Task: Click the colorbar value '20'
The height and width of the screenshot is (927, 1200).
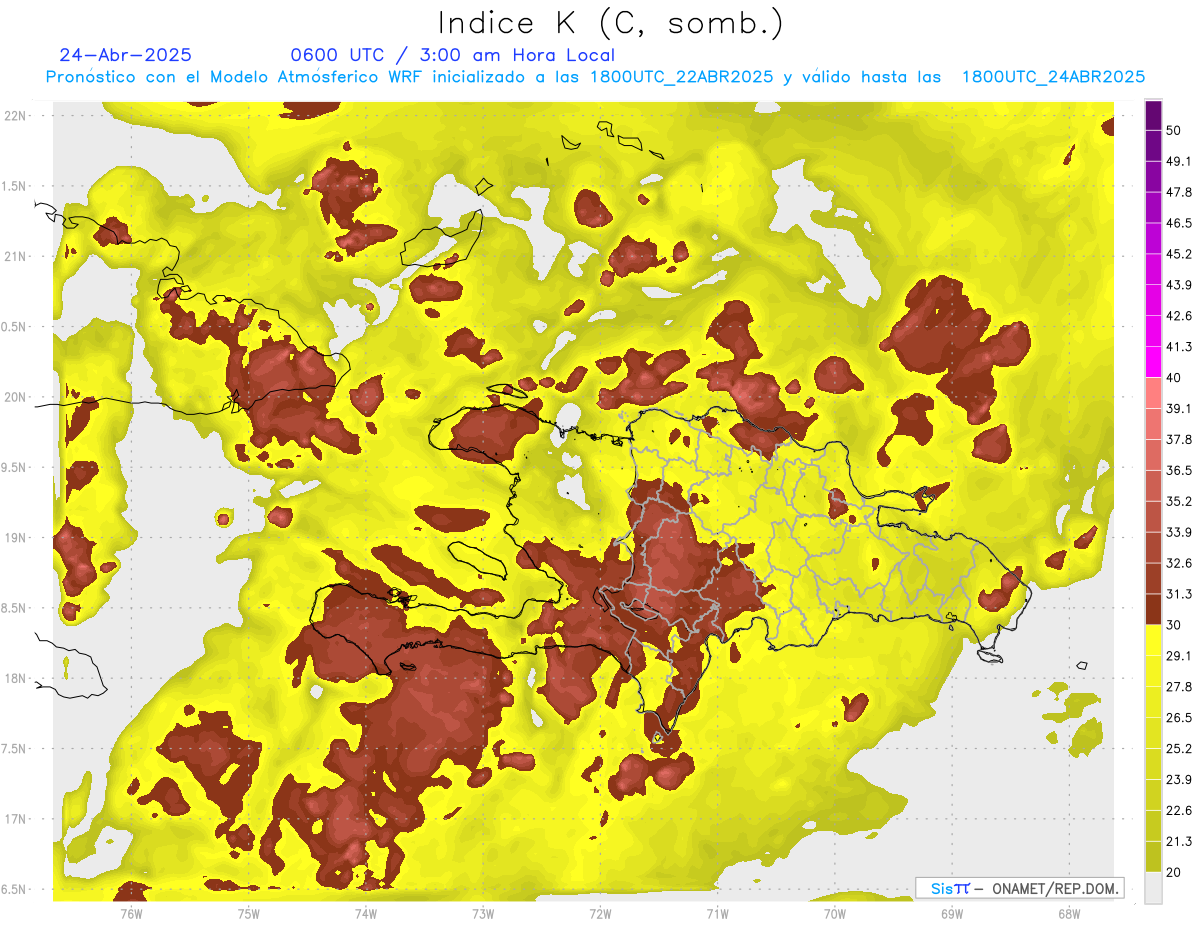Action: tap(1173, 873)
